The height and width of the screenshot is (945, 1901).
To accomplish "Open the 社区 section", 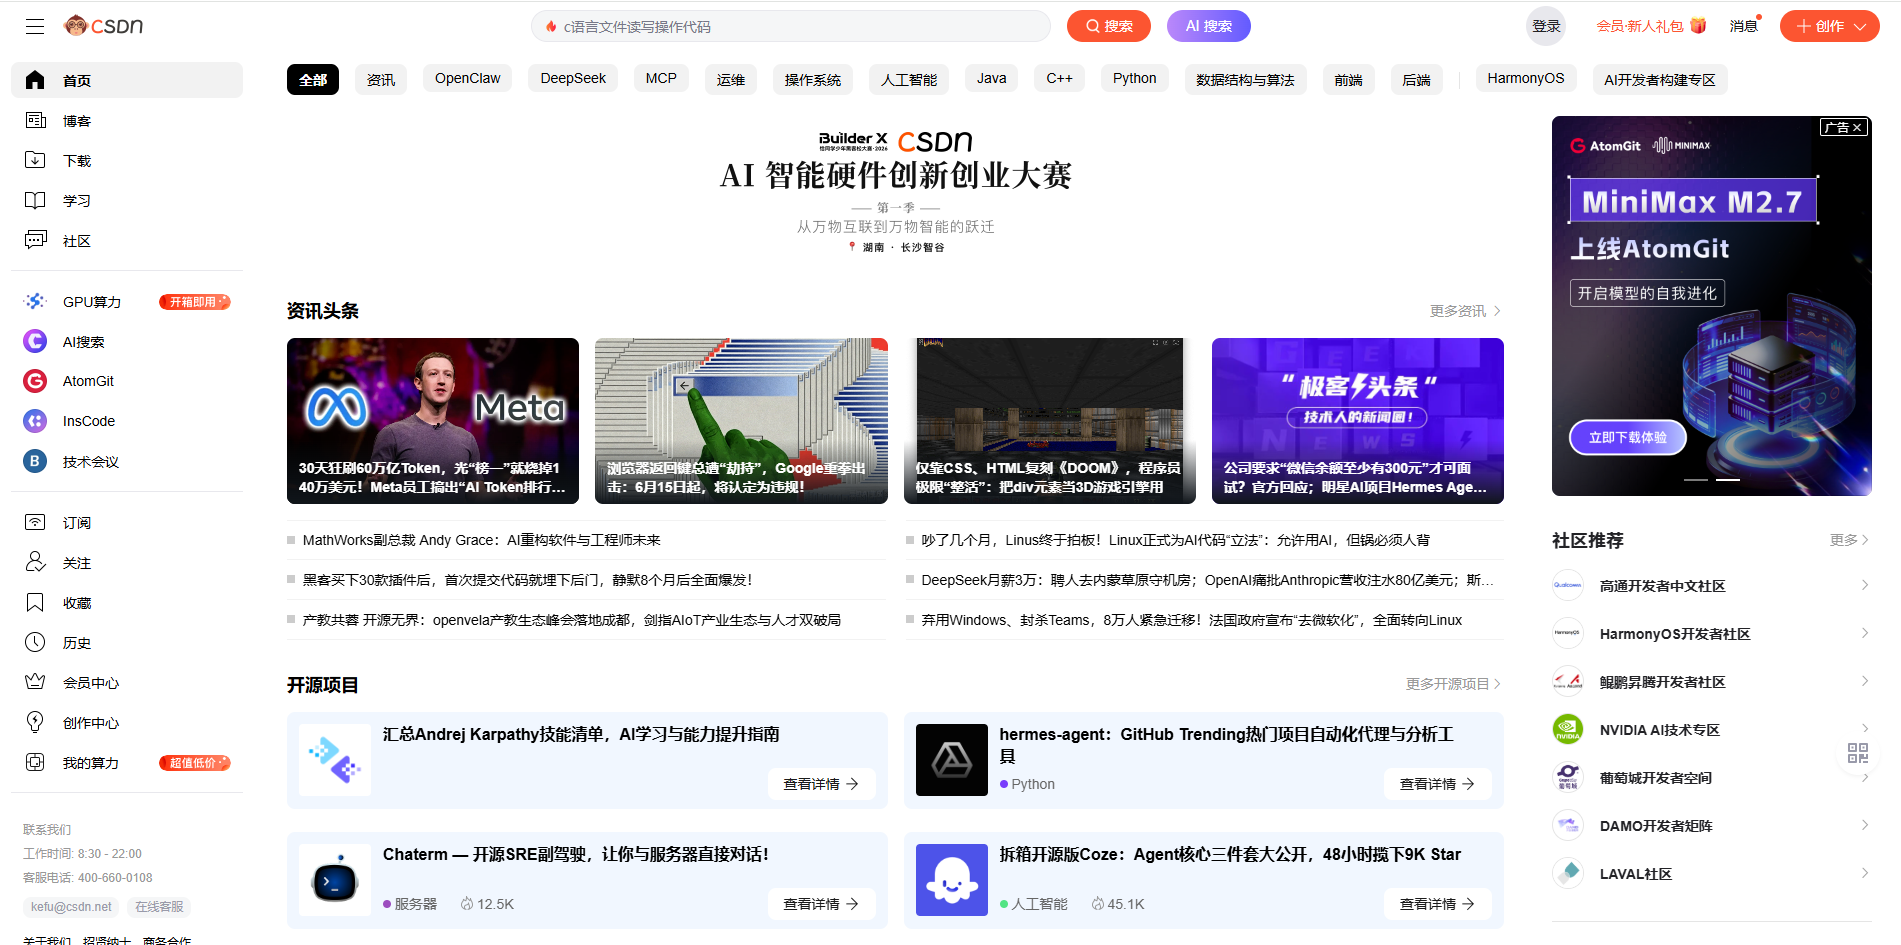I will click(77, 240).
